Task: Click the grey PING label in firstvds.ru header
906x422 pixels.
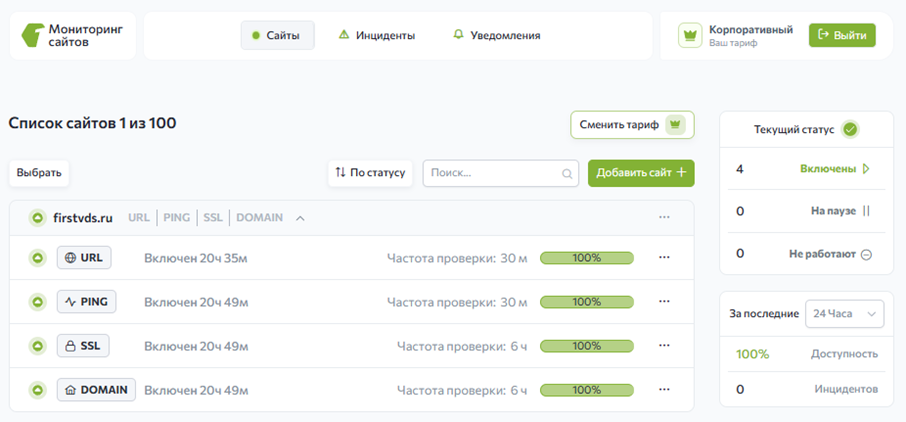Action: coord(176,218)
